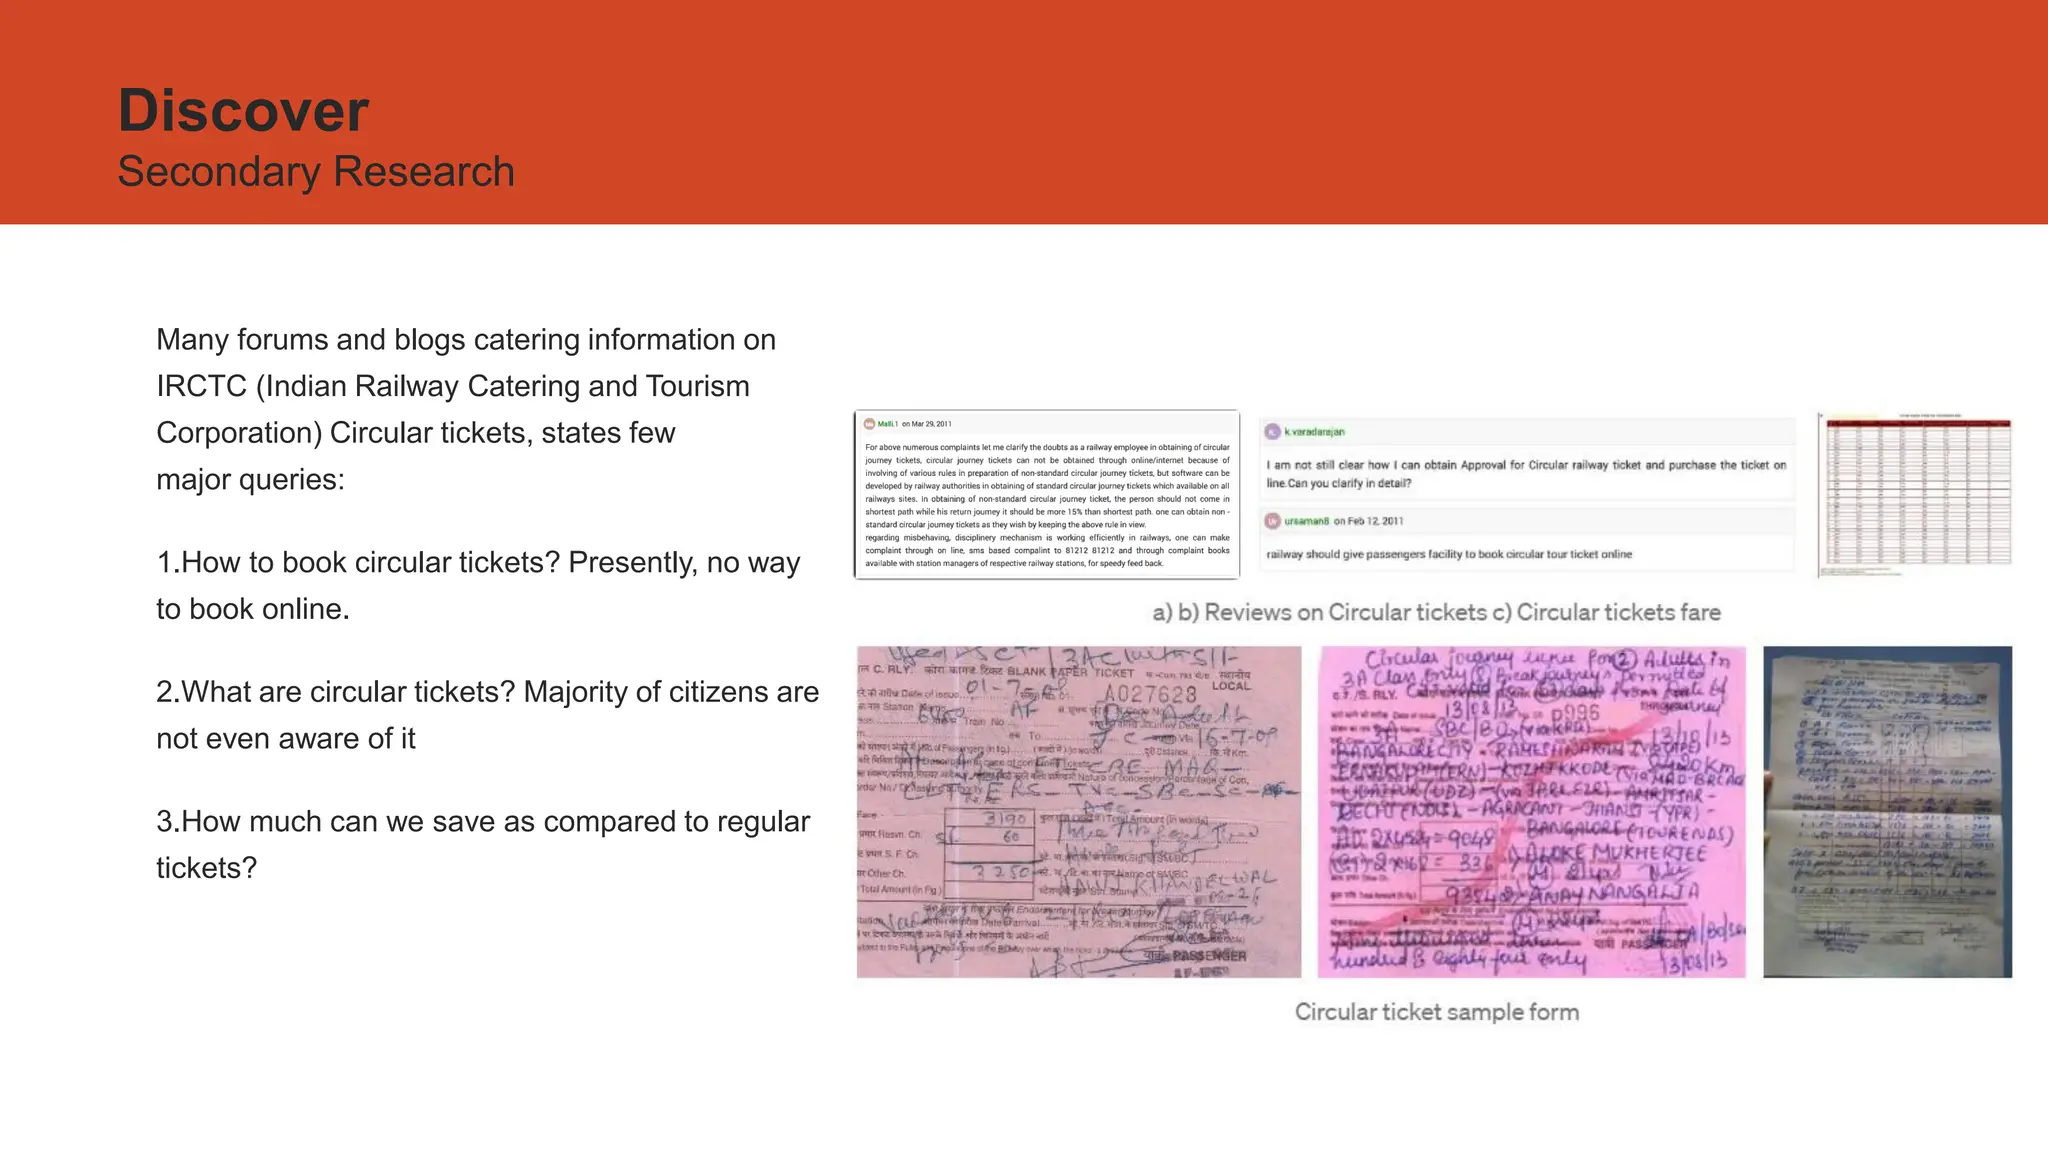
Task: Select the paragraph beginning 'Many forums and blogs'
Action: 466,409
